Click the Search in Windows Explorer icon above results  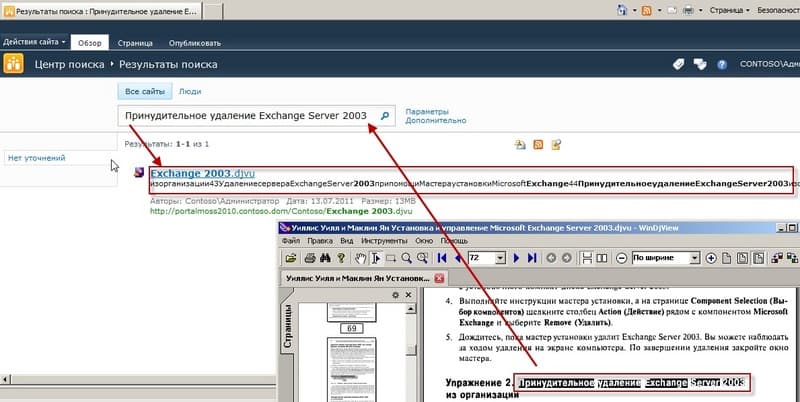[x=556, y=145]
